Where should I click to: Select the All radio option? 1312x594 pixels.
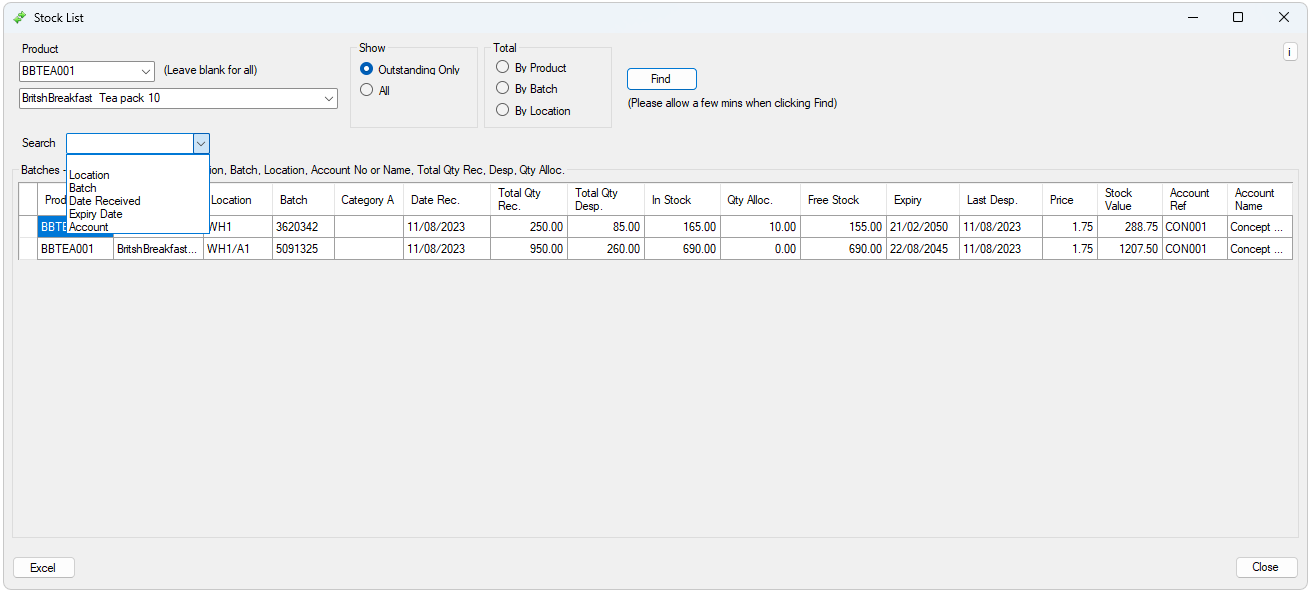367,90
